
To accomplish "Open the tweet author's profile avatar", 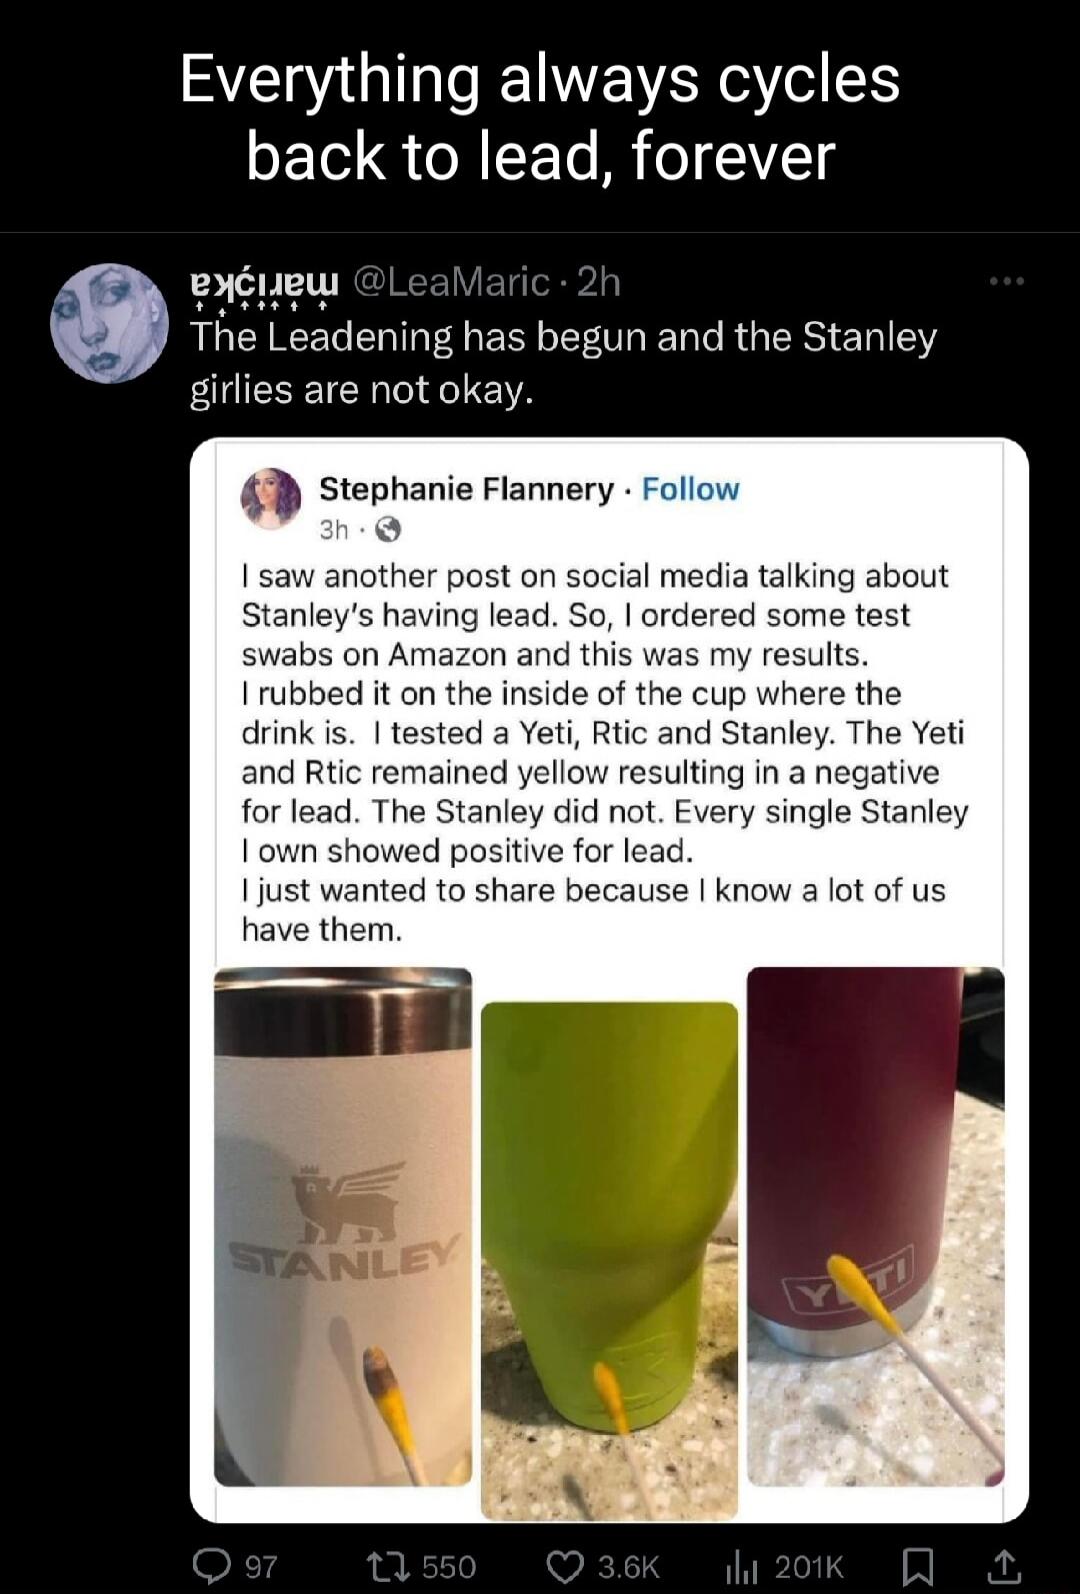I will [x=109, y=323].
